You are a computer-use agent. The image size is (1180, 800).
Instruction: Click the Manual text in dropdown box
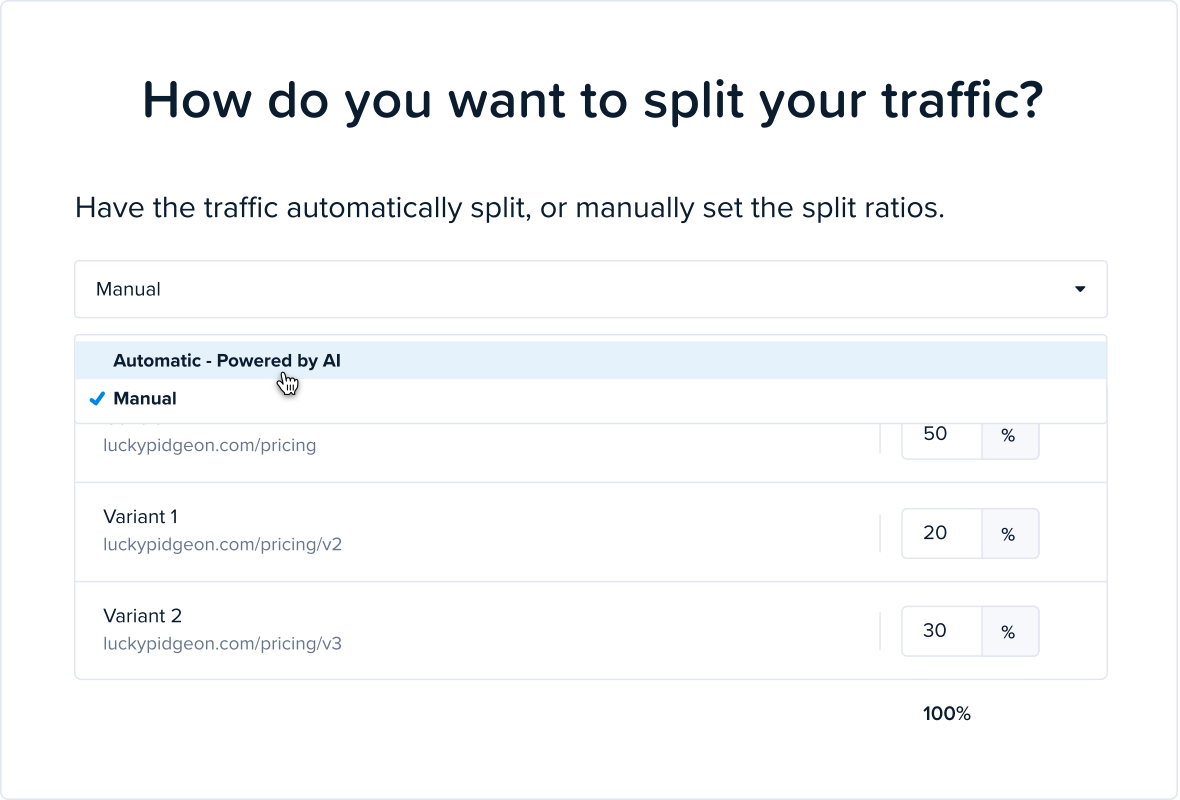(128, 289)
